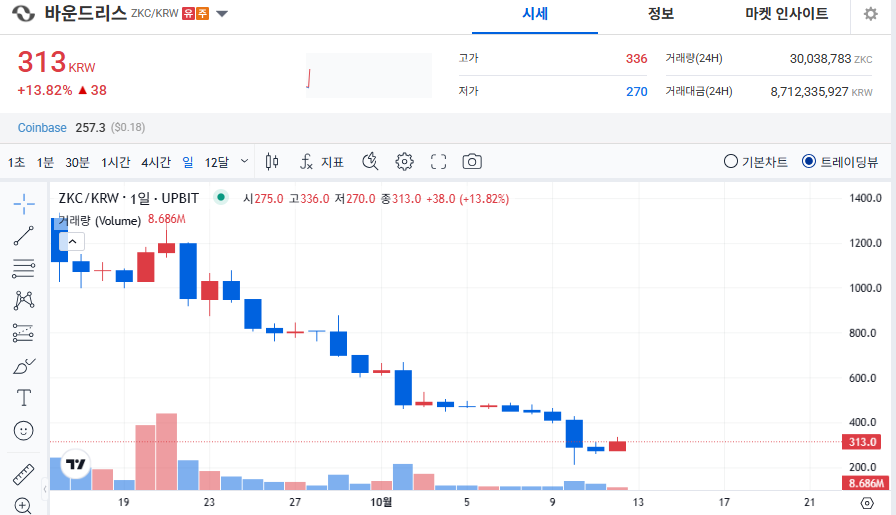Click the 8.686M volume axis label
Viewport: 896px width, 515px height.
click(x=865, y=484)
